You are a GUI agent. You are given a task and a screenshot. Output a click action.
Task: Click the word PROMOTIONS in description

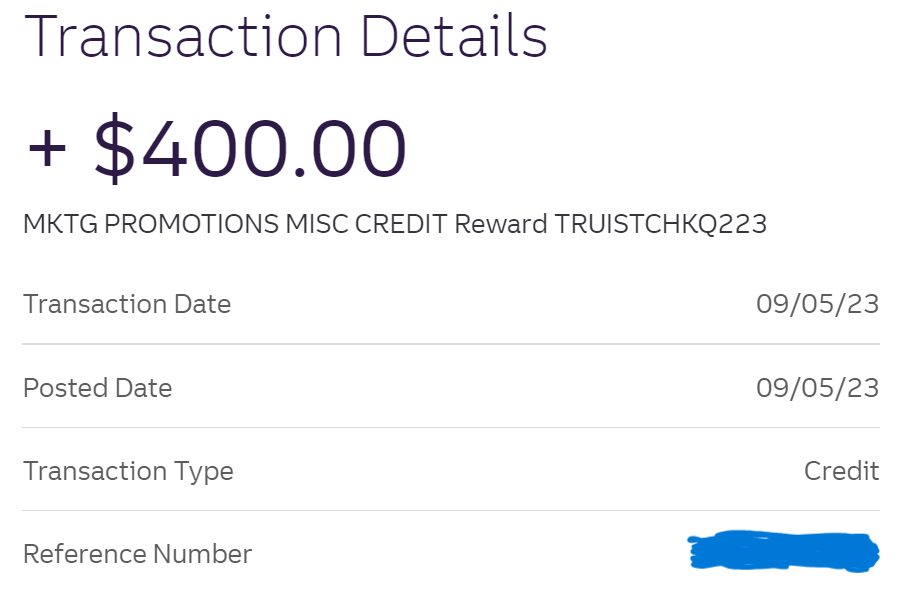(192, 224)
